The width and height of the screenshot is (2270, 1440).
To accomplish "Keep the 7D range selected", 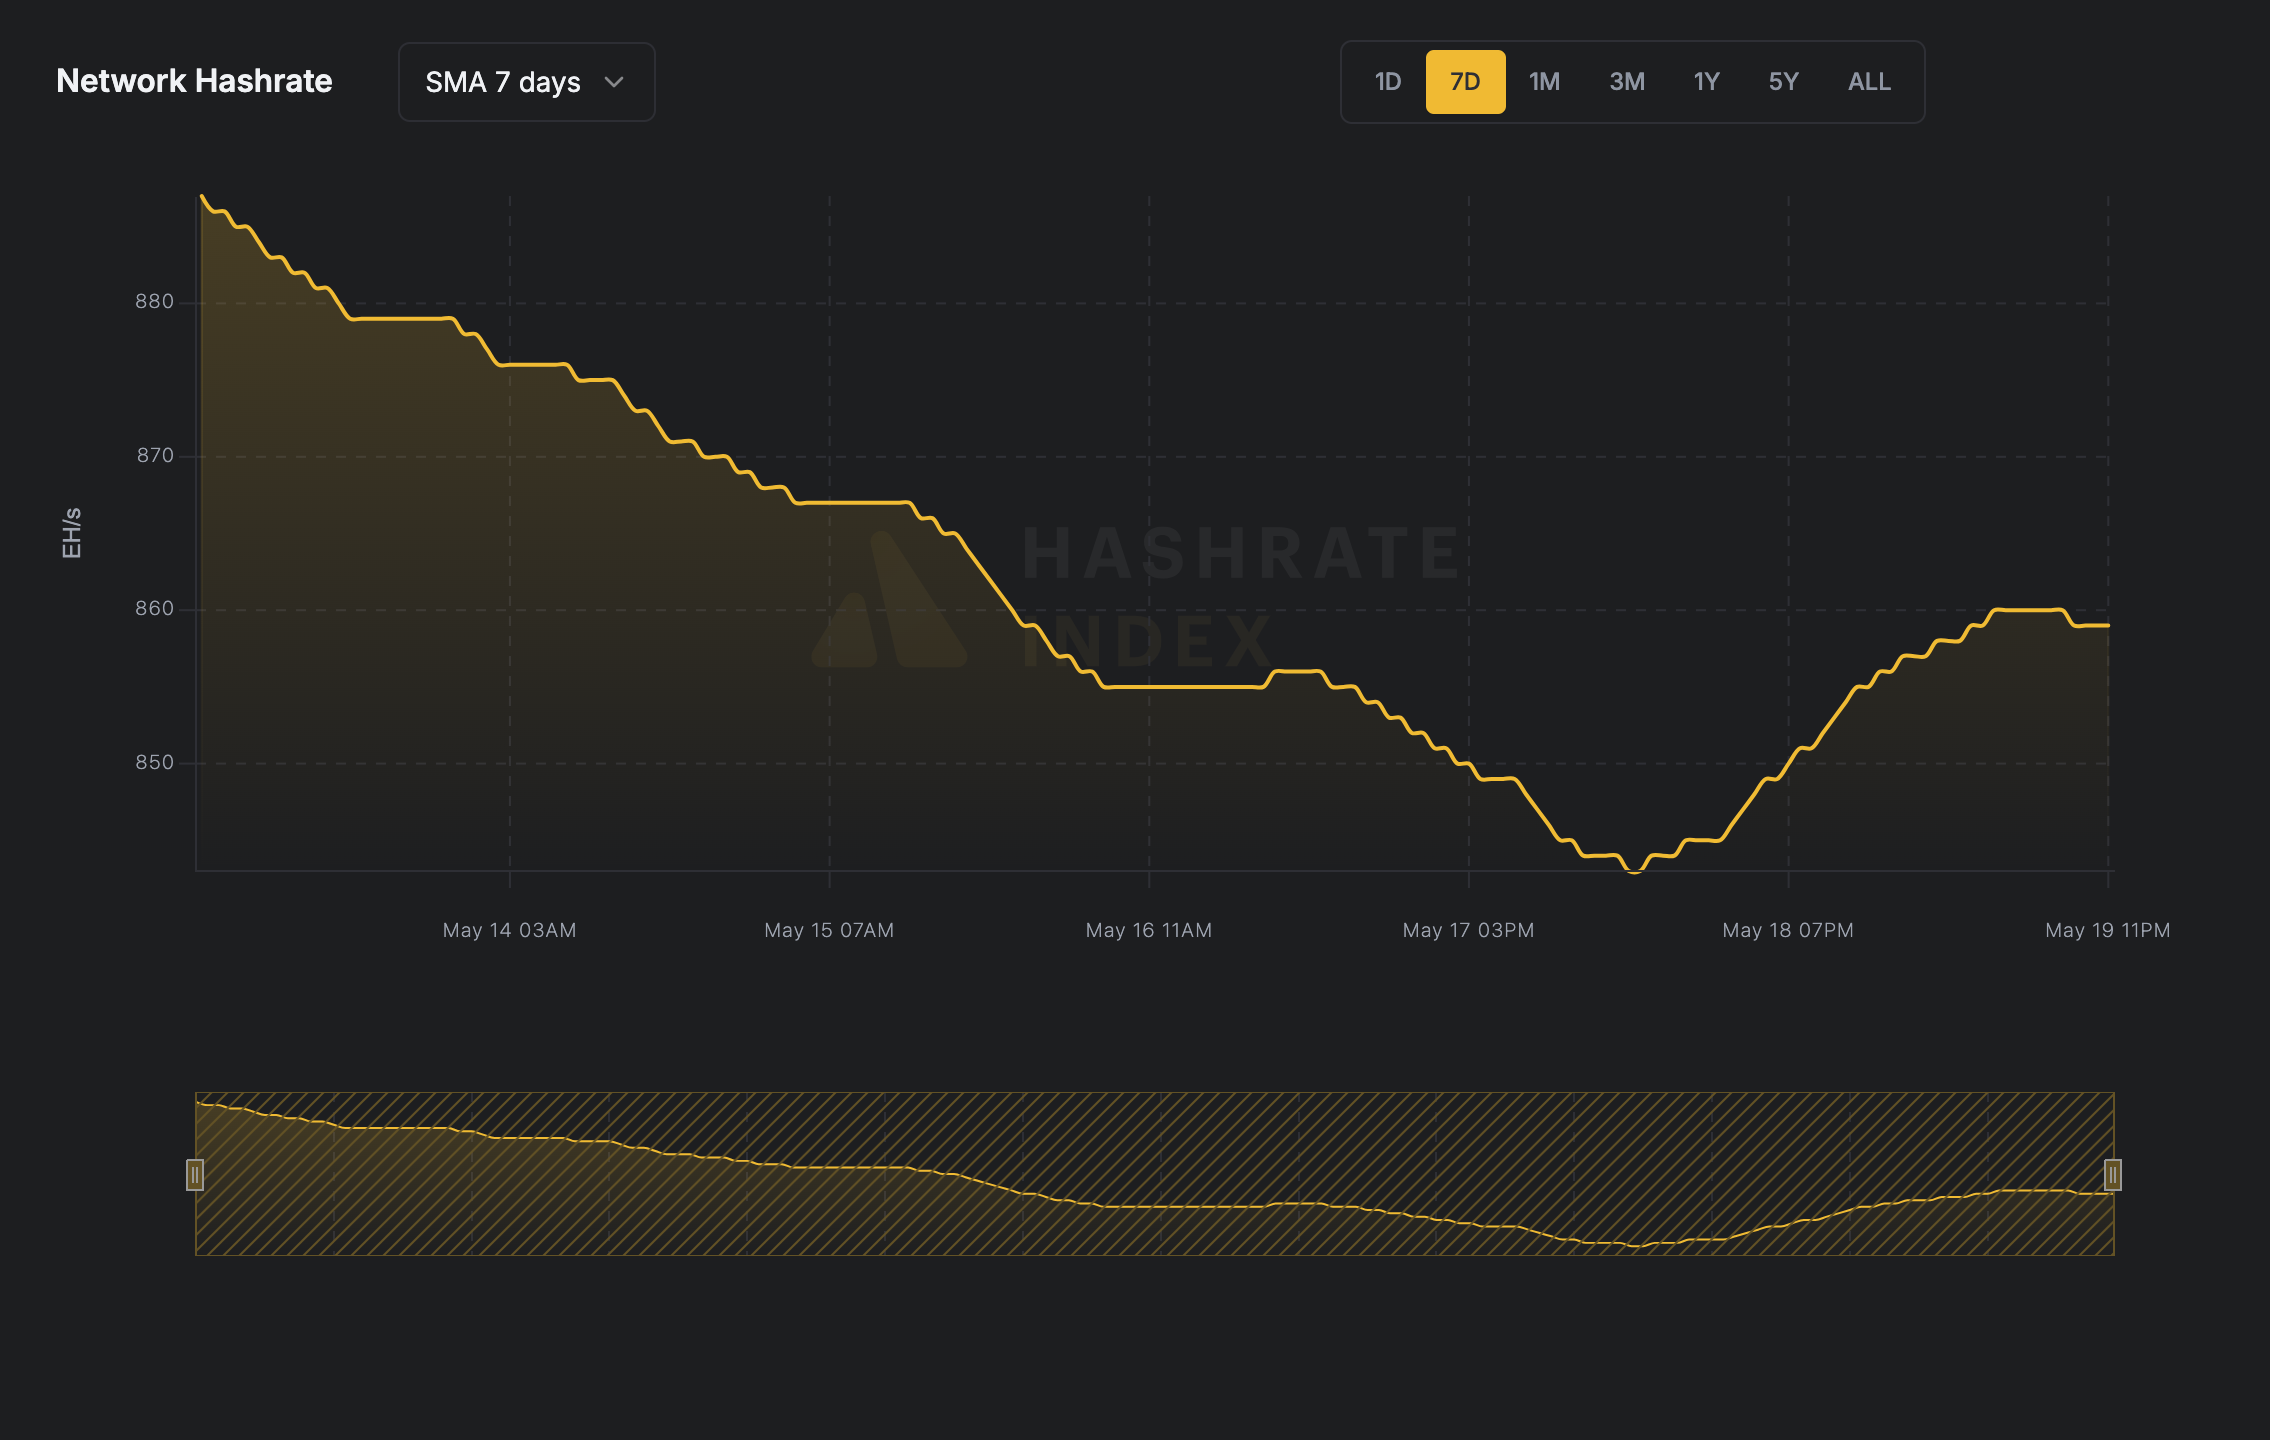I will [1465, 82].
